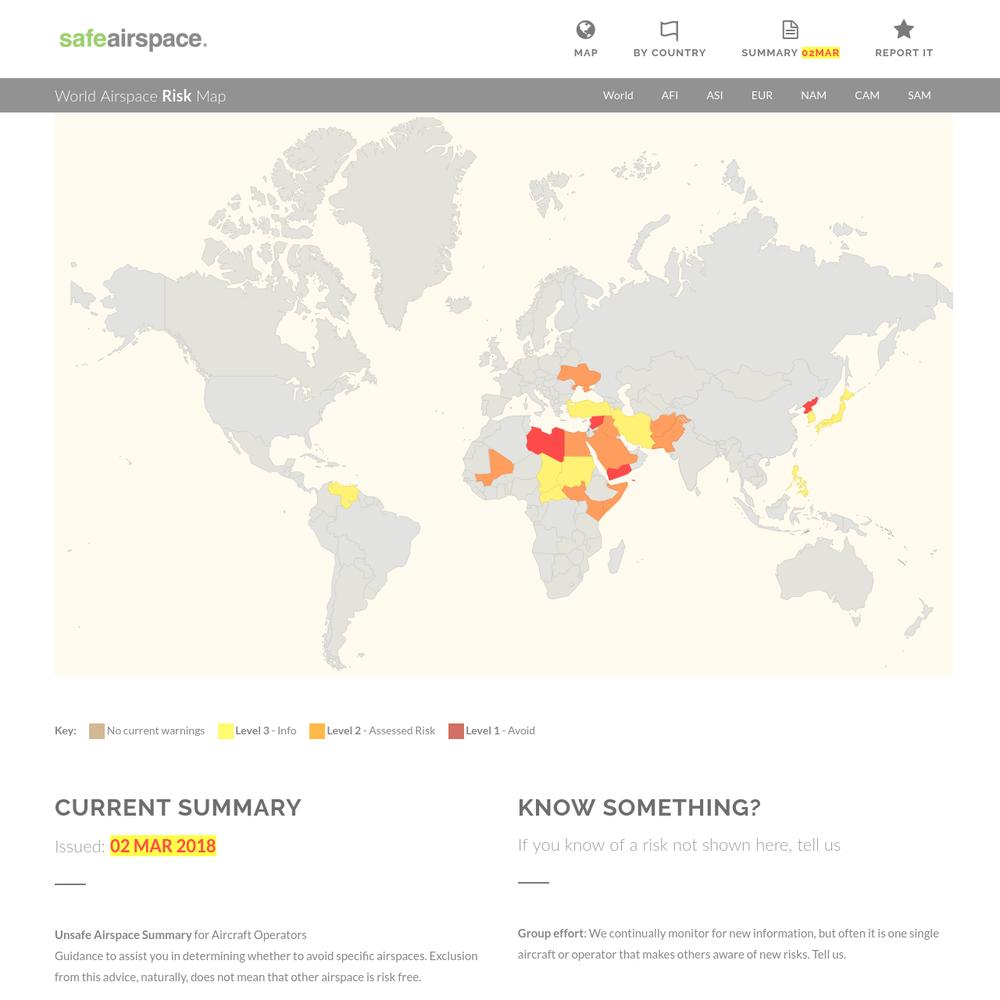The width and height of the screenshot is (1000, 1000).
Task: Switch to AFI region tab
Action: (670, 96)
